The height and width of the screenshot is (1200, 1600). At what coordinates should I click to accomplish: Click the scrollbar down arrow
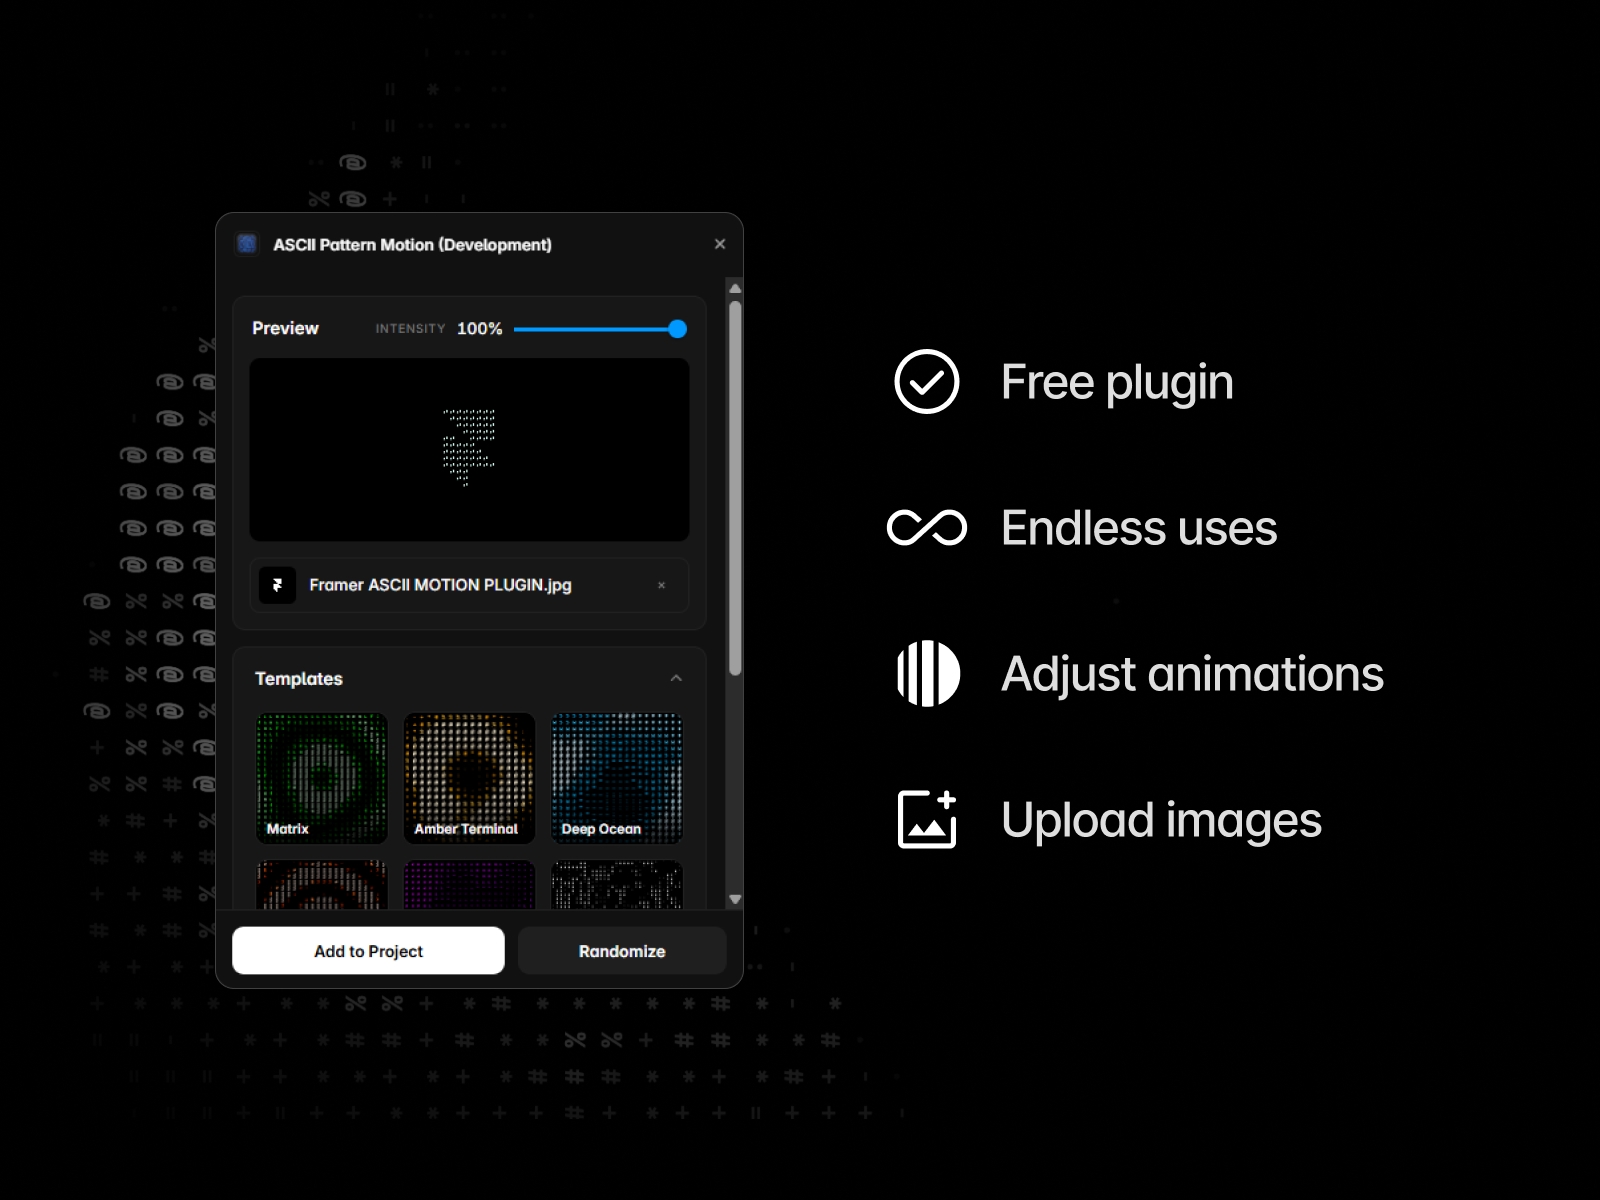[x=735, y=899]
